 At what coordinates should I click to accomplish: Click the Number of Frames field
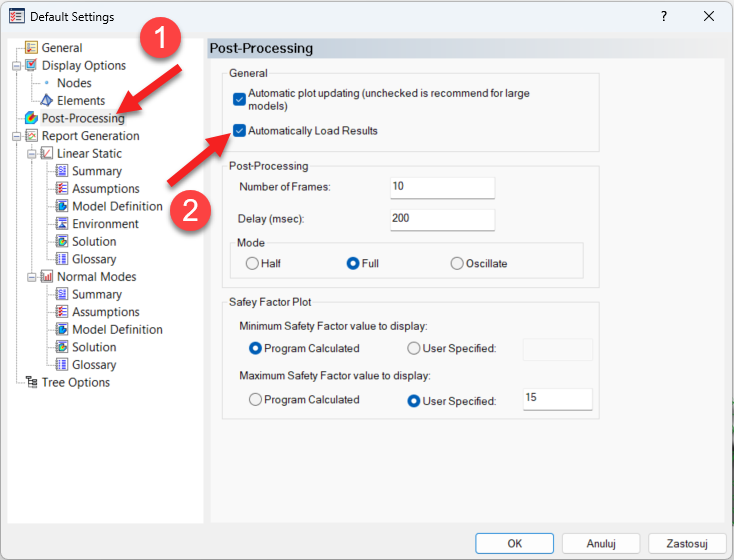(442, 187)
